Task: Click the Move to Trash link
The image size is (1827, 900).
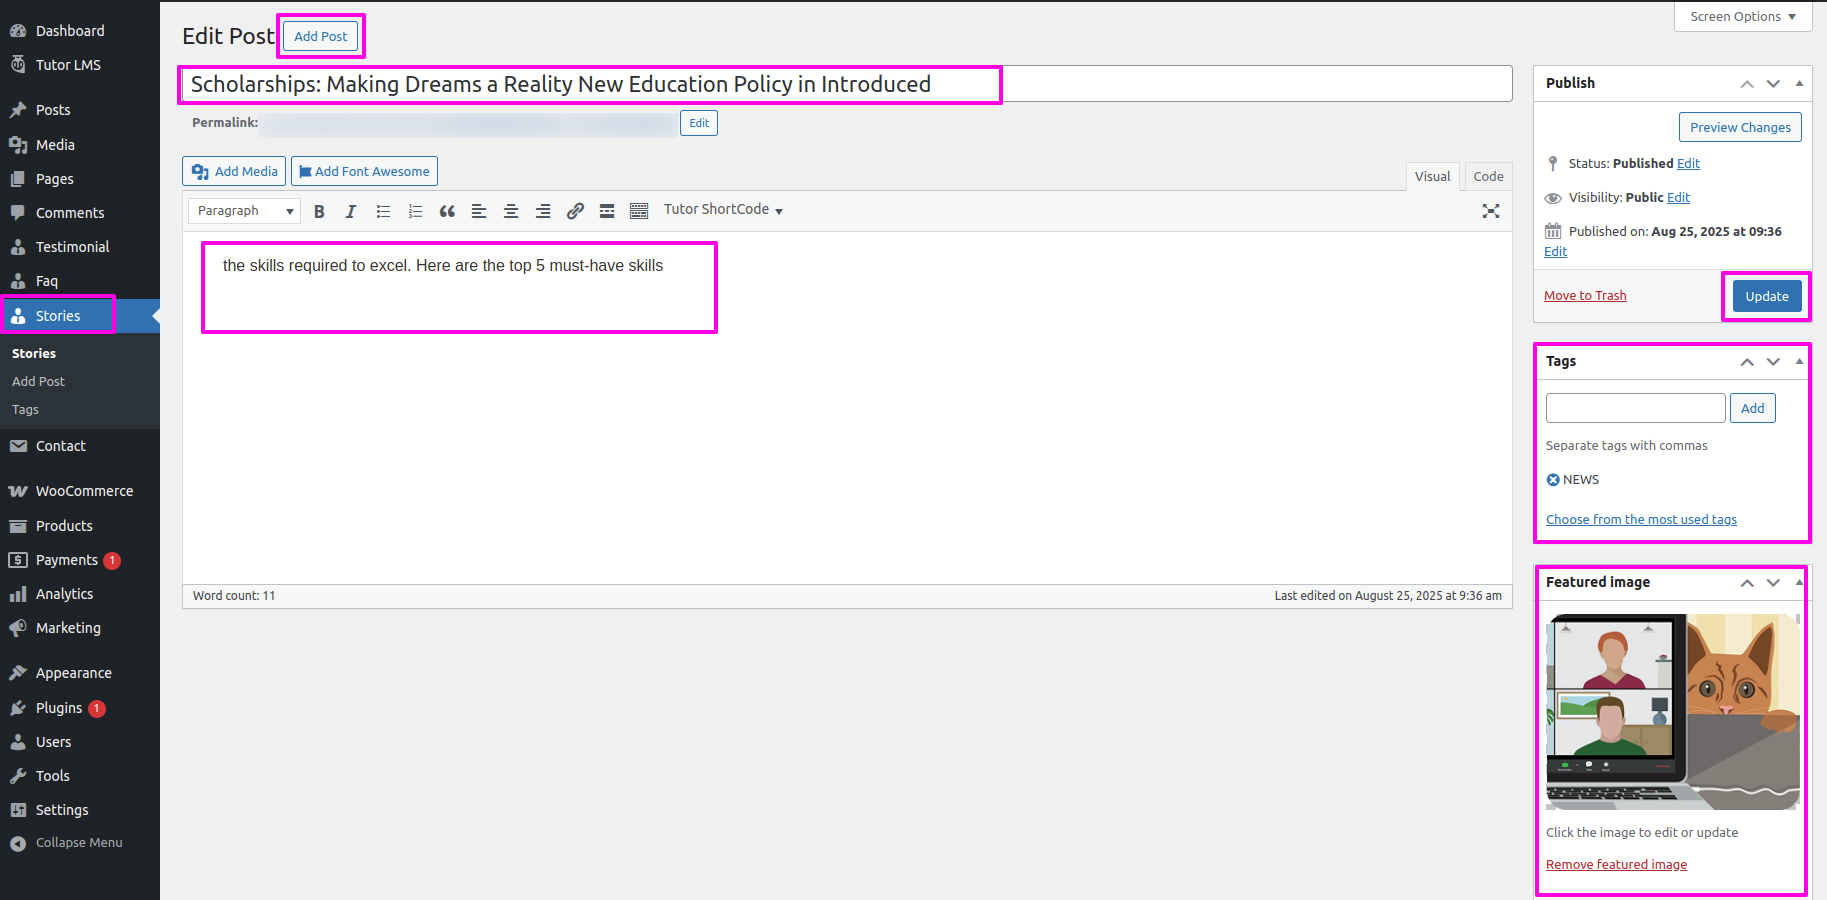Action: (x=1585, y=296)
